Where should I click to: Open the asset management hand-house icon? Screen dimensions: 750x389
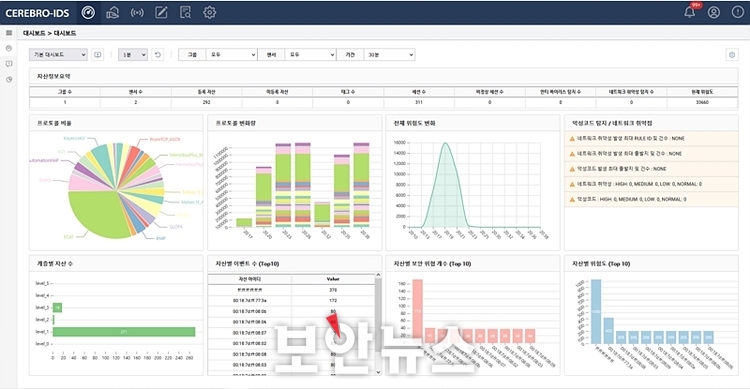(x=112, y=12)
